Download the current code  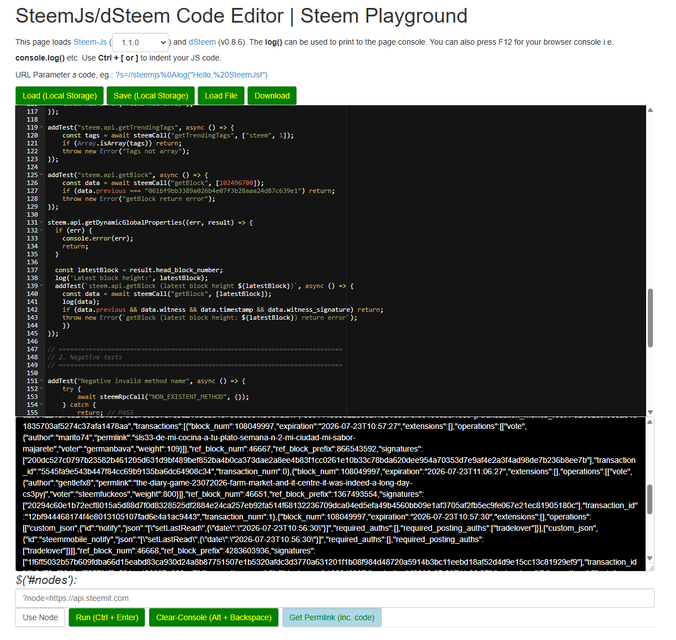click(x=272, y=96)
